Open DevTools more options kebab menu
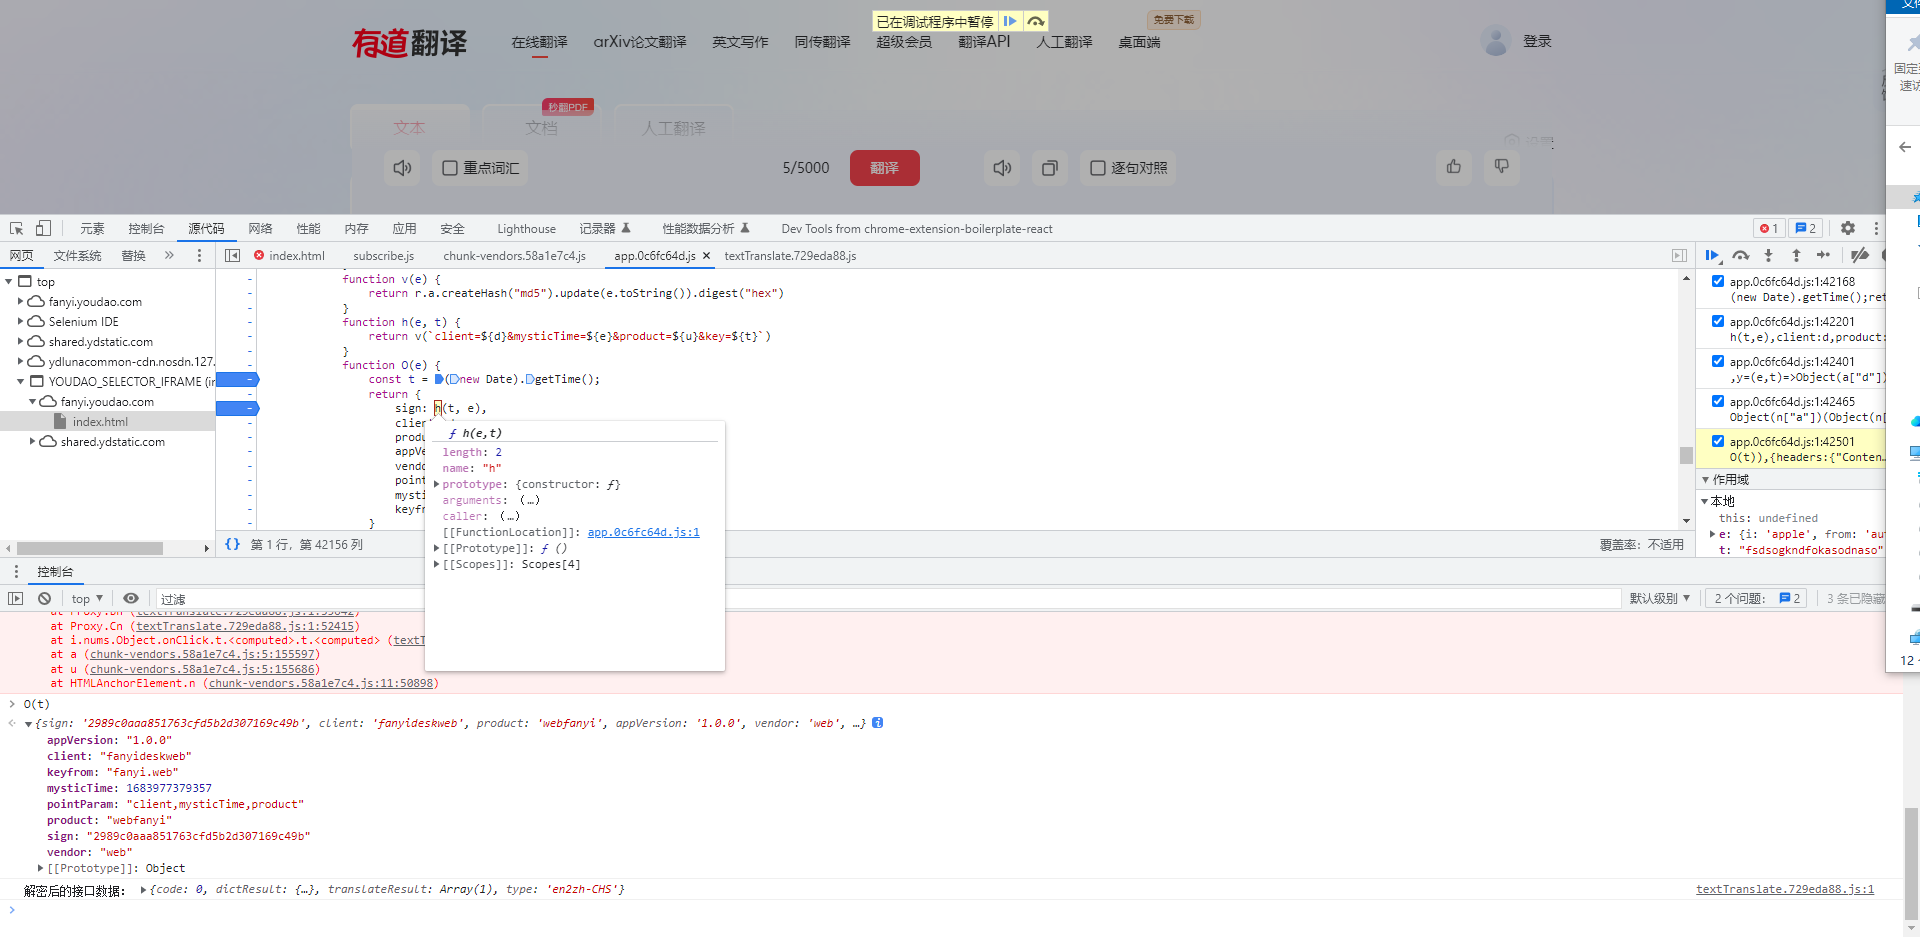Viewport: 1920px width, 937px height. [1876, 229]
